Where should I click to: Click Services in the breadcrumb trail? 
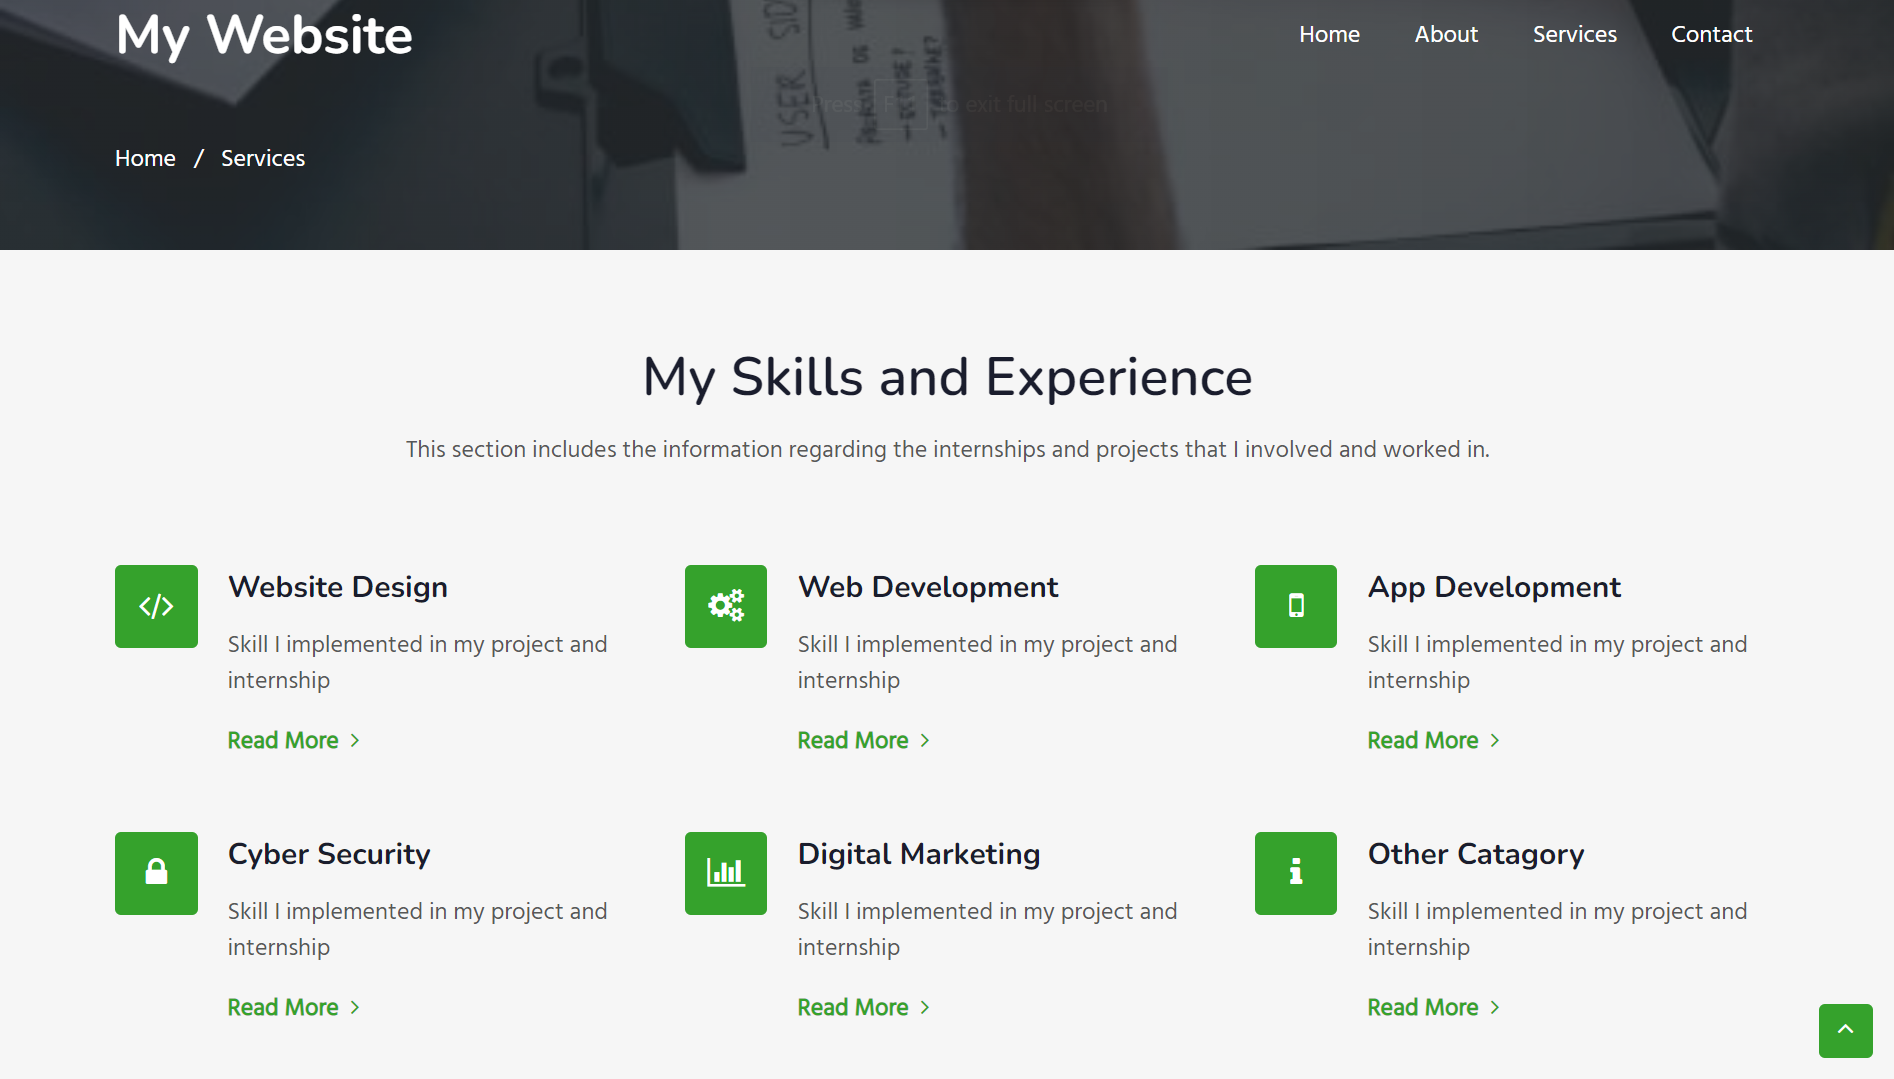[263, 158]
